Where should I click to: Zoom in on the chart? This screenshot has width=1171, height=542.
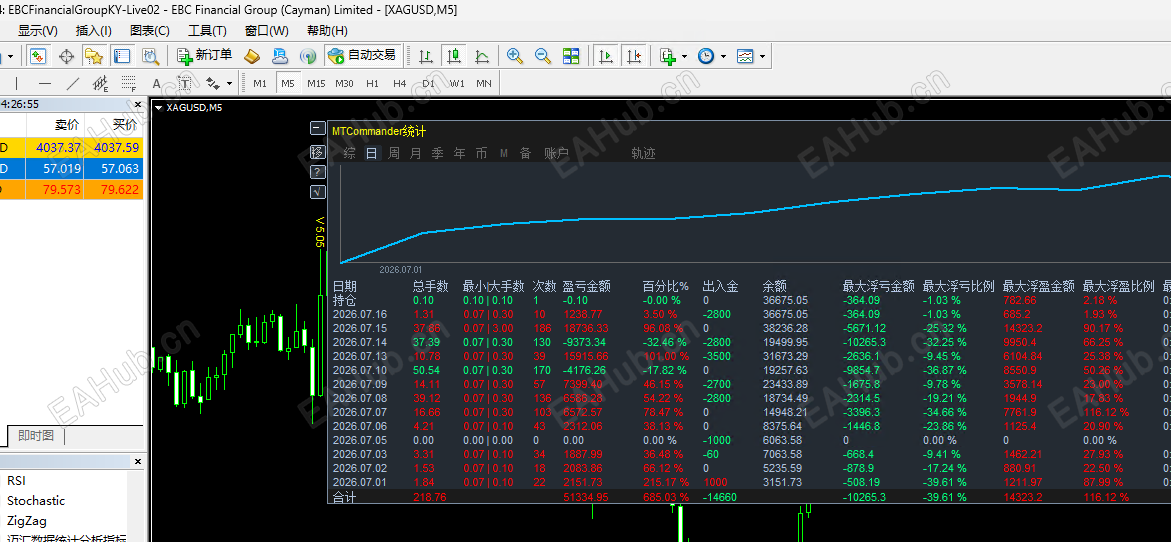[515, 56]
